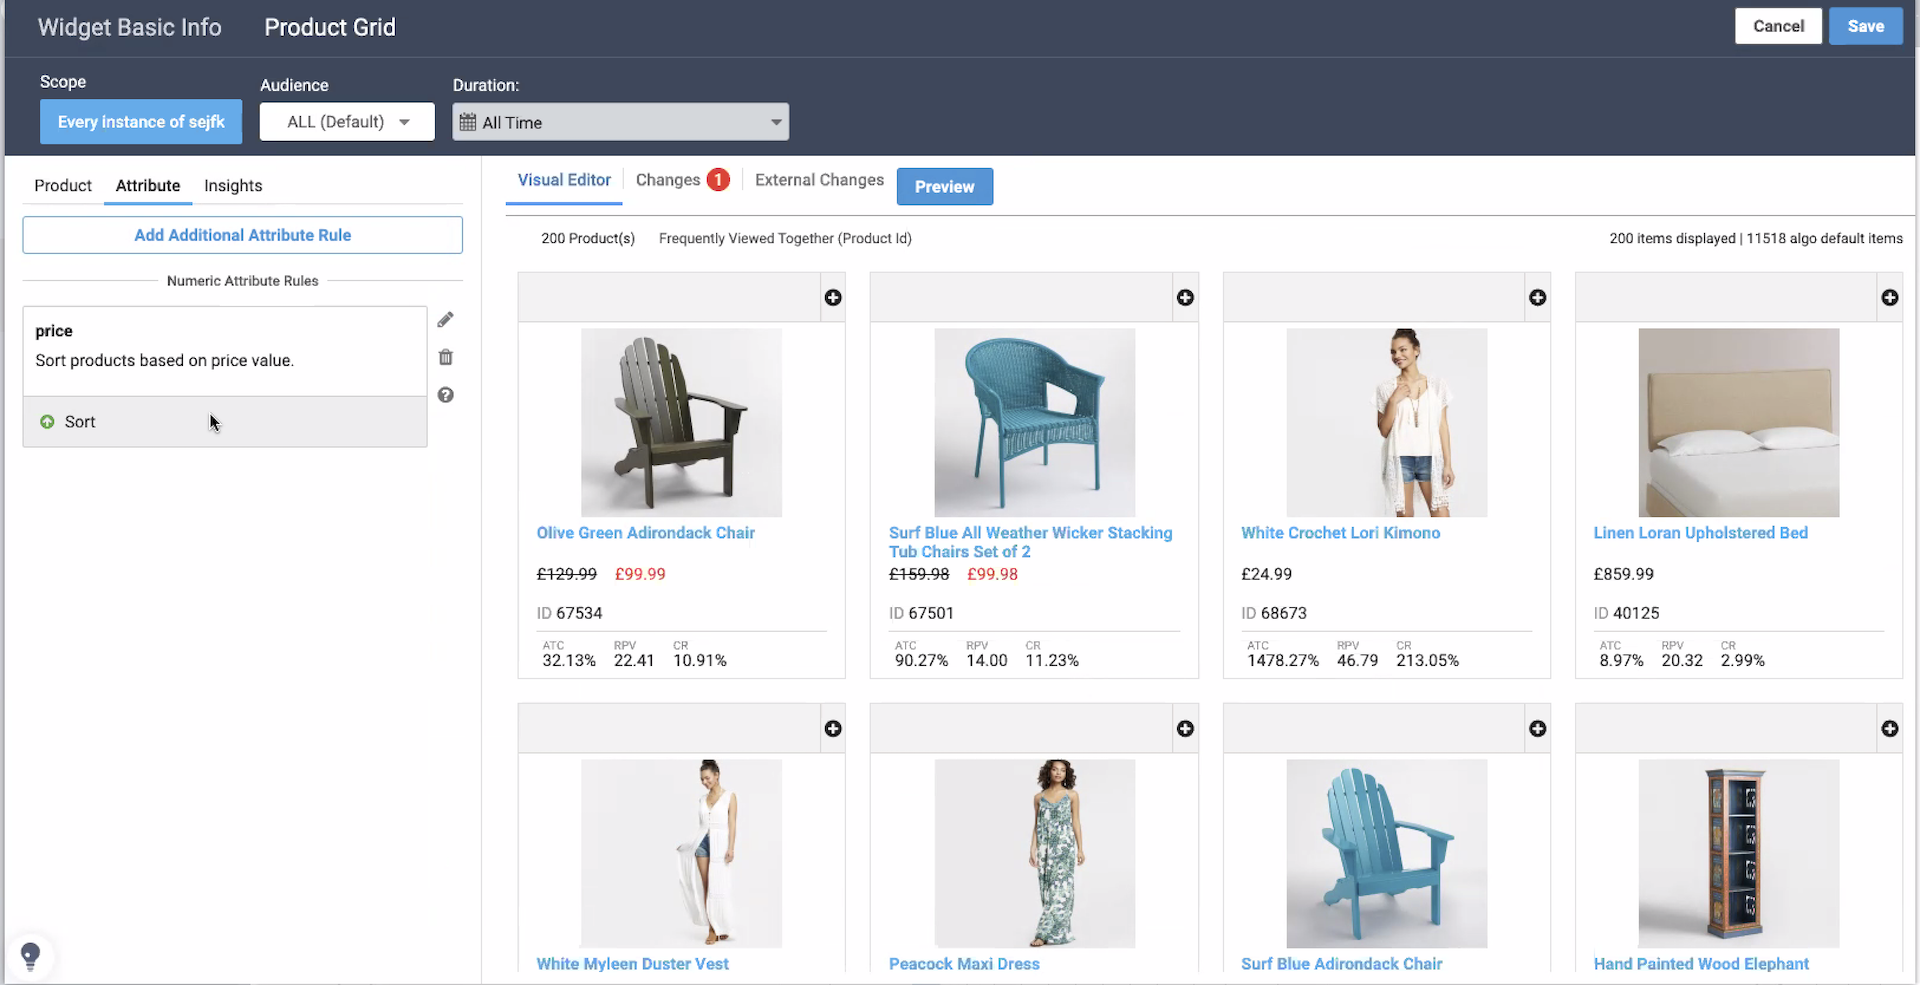
Task: Click the Hand Painted Wood Elephant image
Action: 1738,853
